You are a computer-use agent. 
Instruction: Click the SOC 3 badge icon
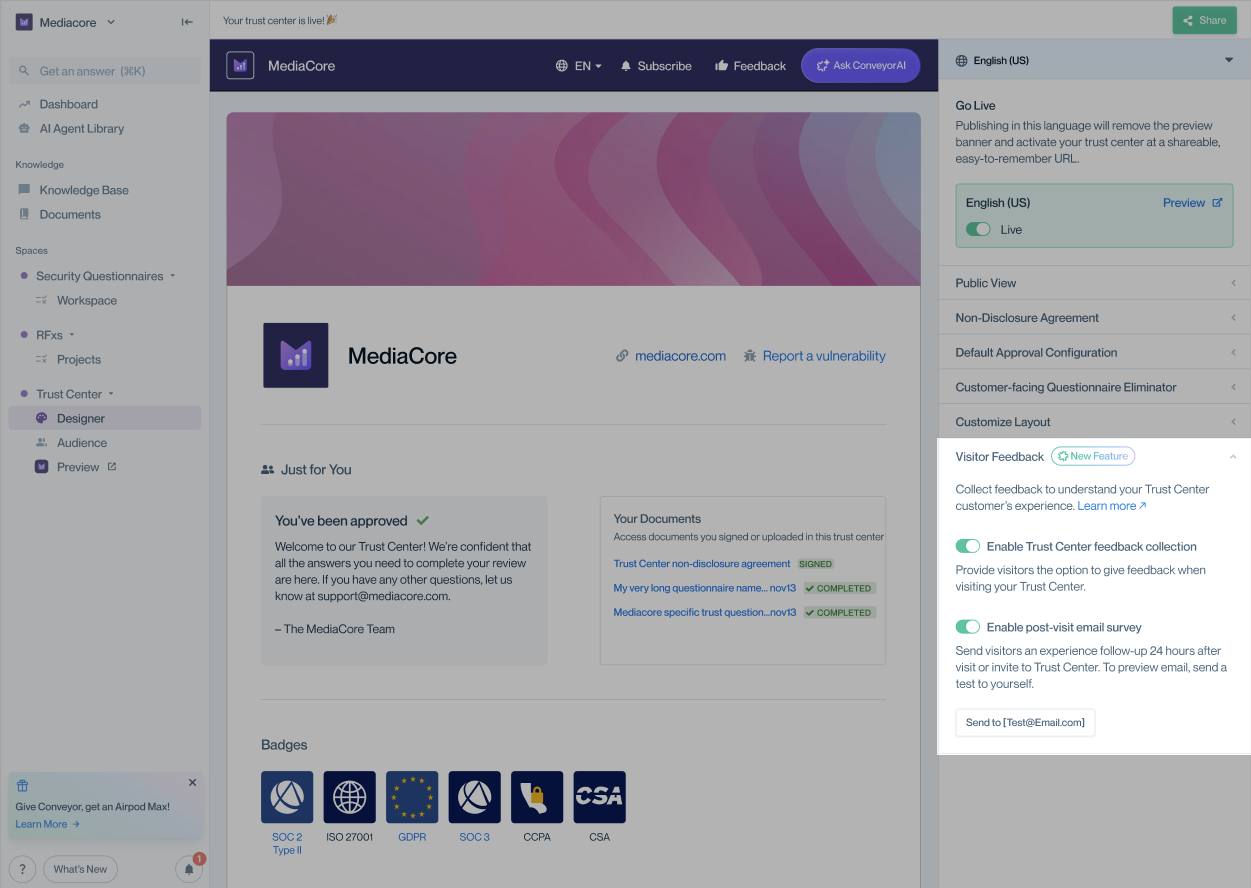tap(474, 797)
